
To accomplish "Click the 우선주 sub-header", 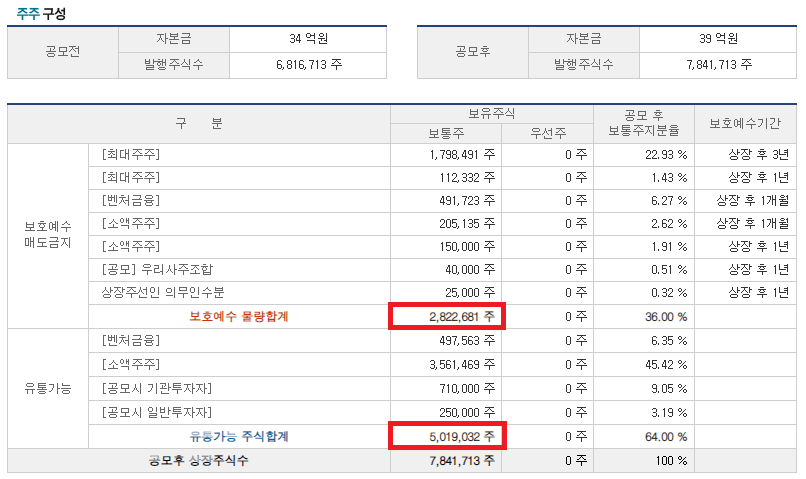I will [x=548, y=134].
